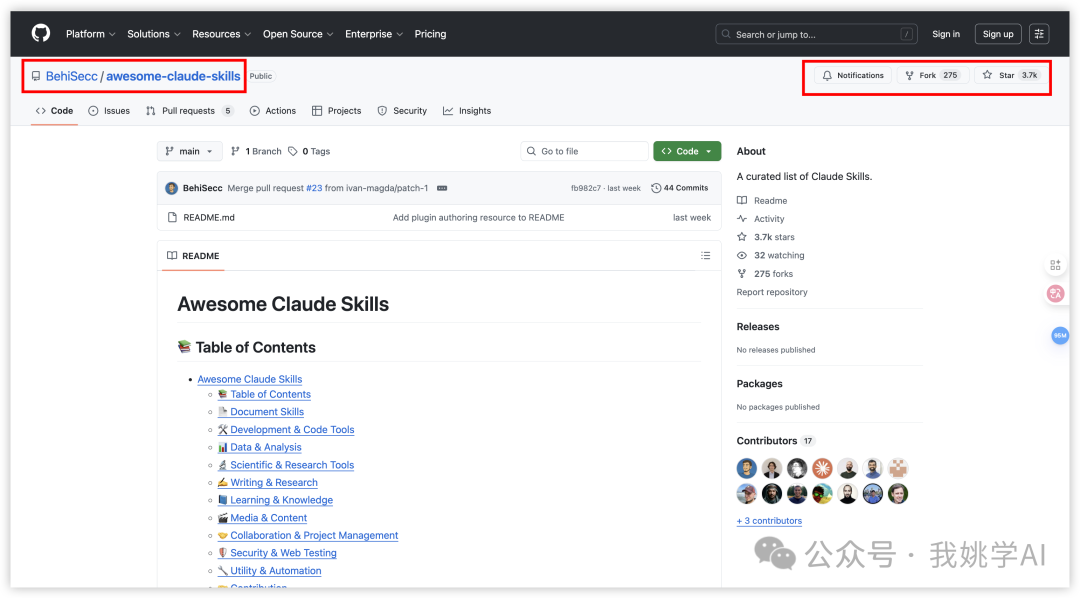1080x598 pixels.
Task: Open the README.md file
Action: (209, 217)
